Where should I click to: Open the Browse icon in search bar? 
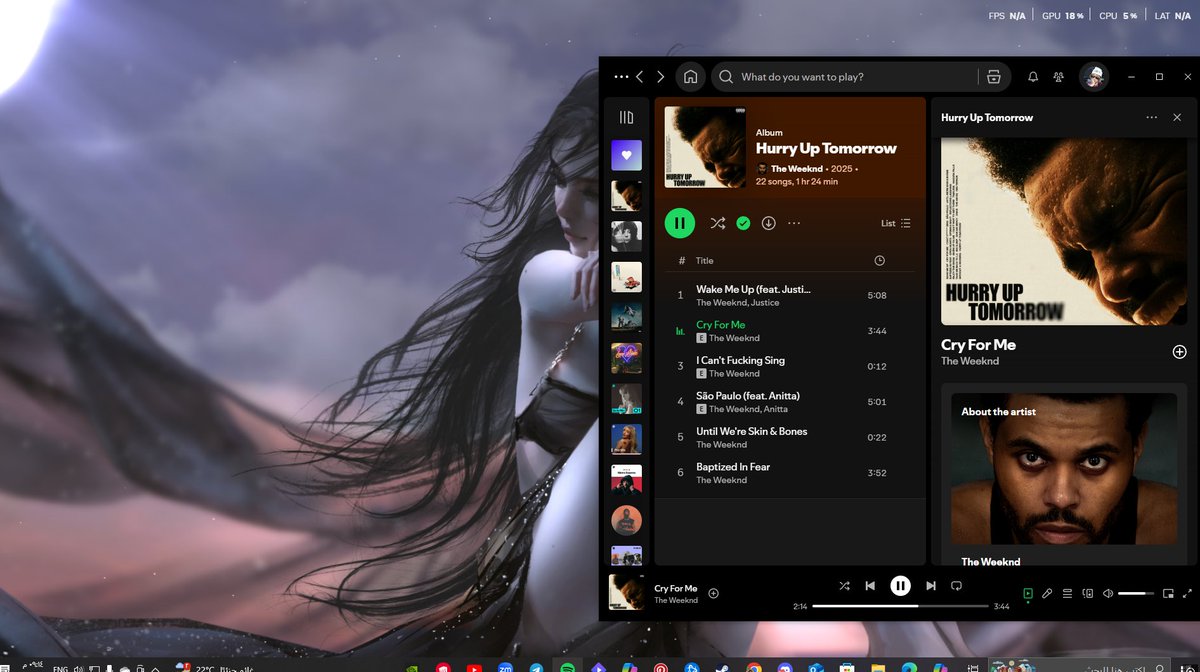[x=993, y=77]
